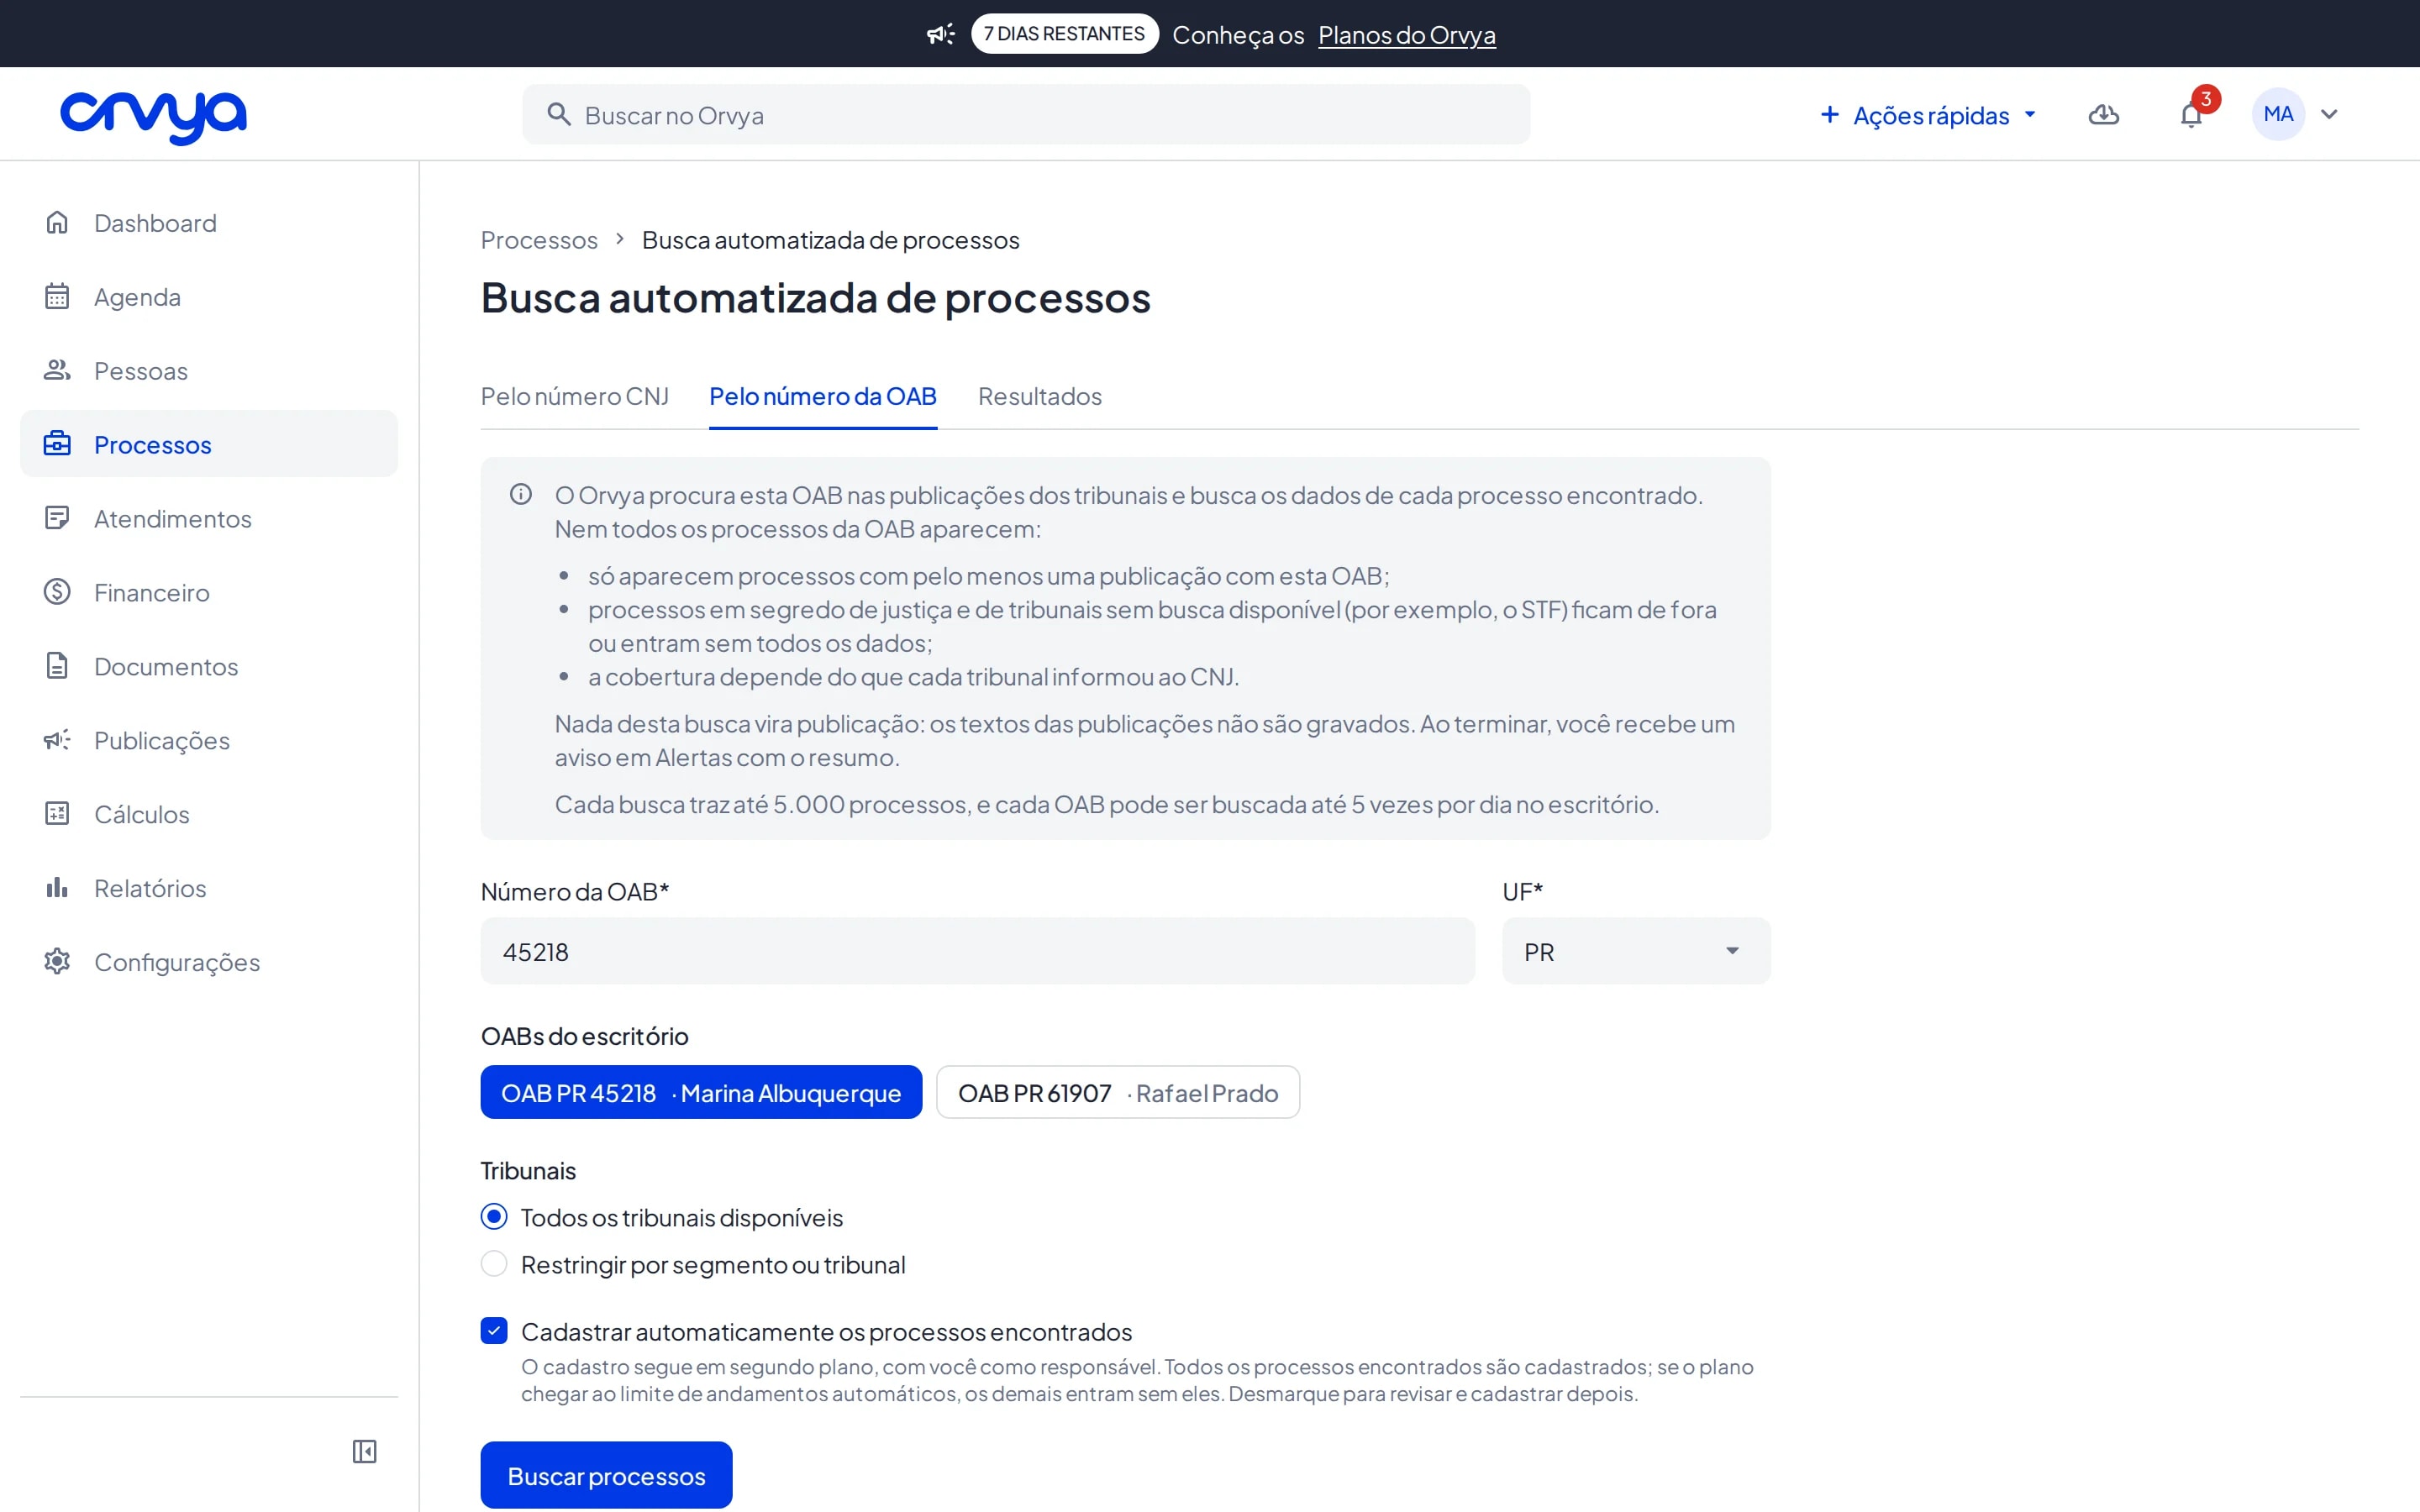Open Publicações in the sidebar
The width and height of the screenshot is (2420, 1512).
(209, 740)
